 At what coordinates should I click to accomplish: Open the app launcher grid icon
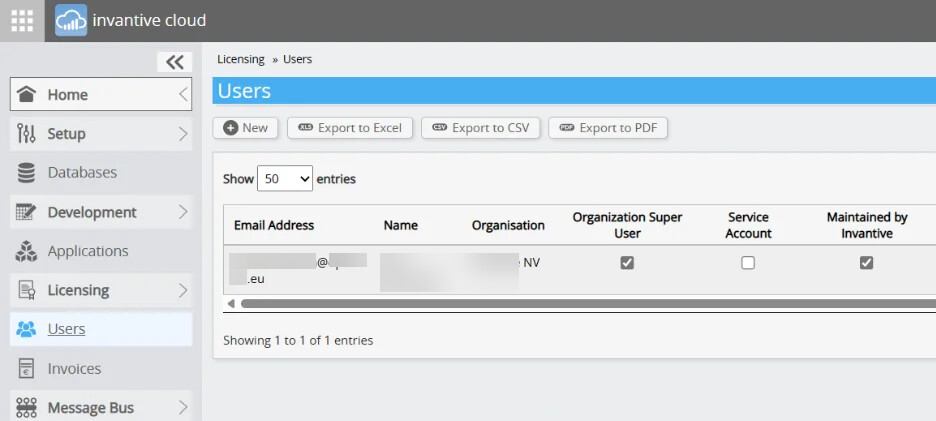[x=22, y=21]
